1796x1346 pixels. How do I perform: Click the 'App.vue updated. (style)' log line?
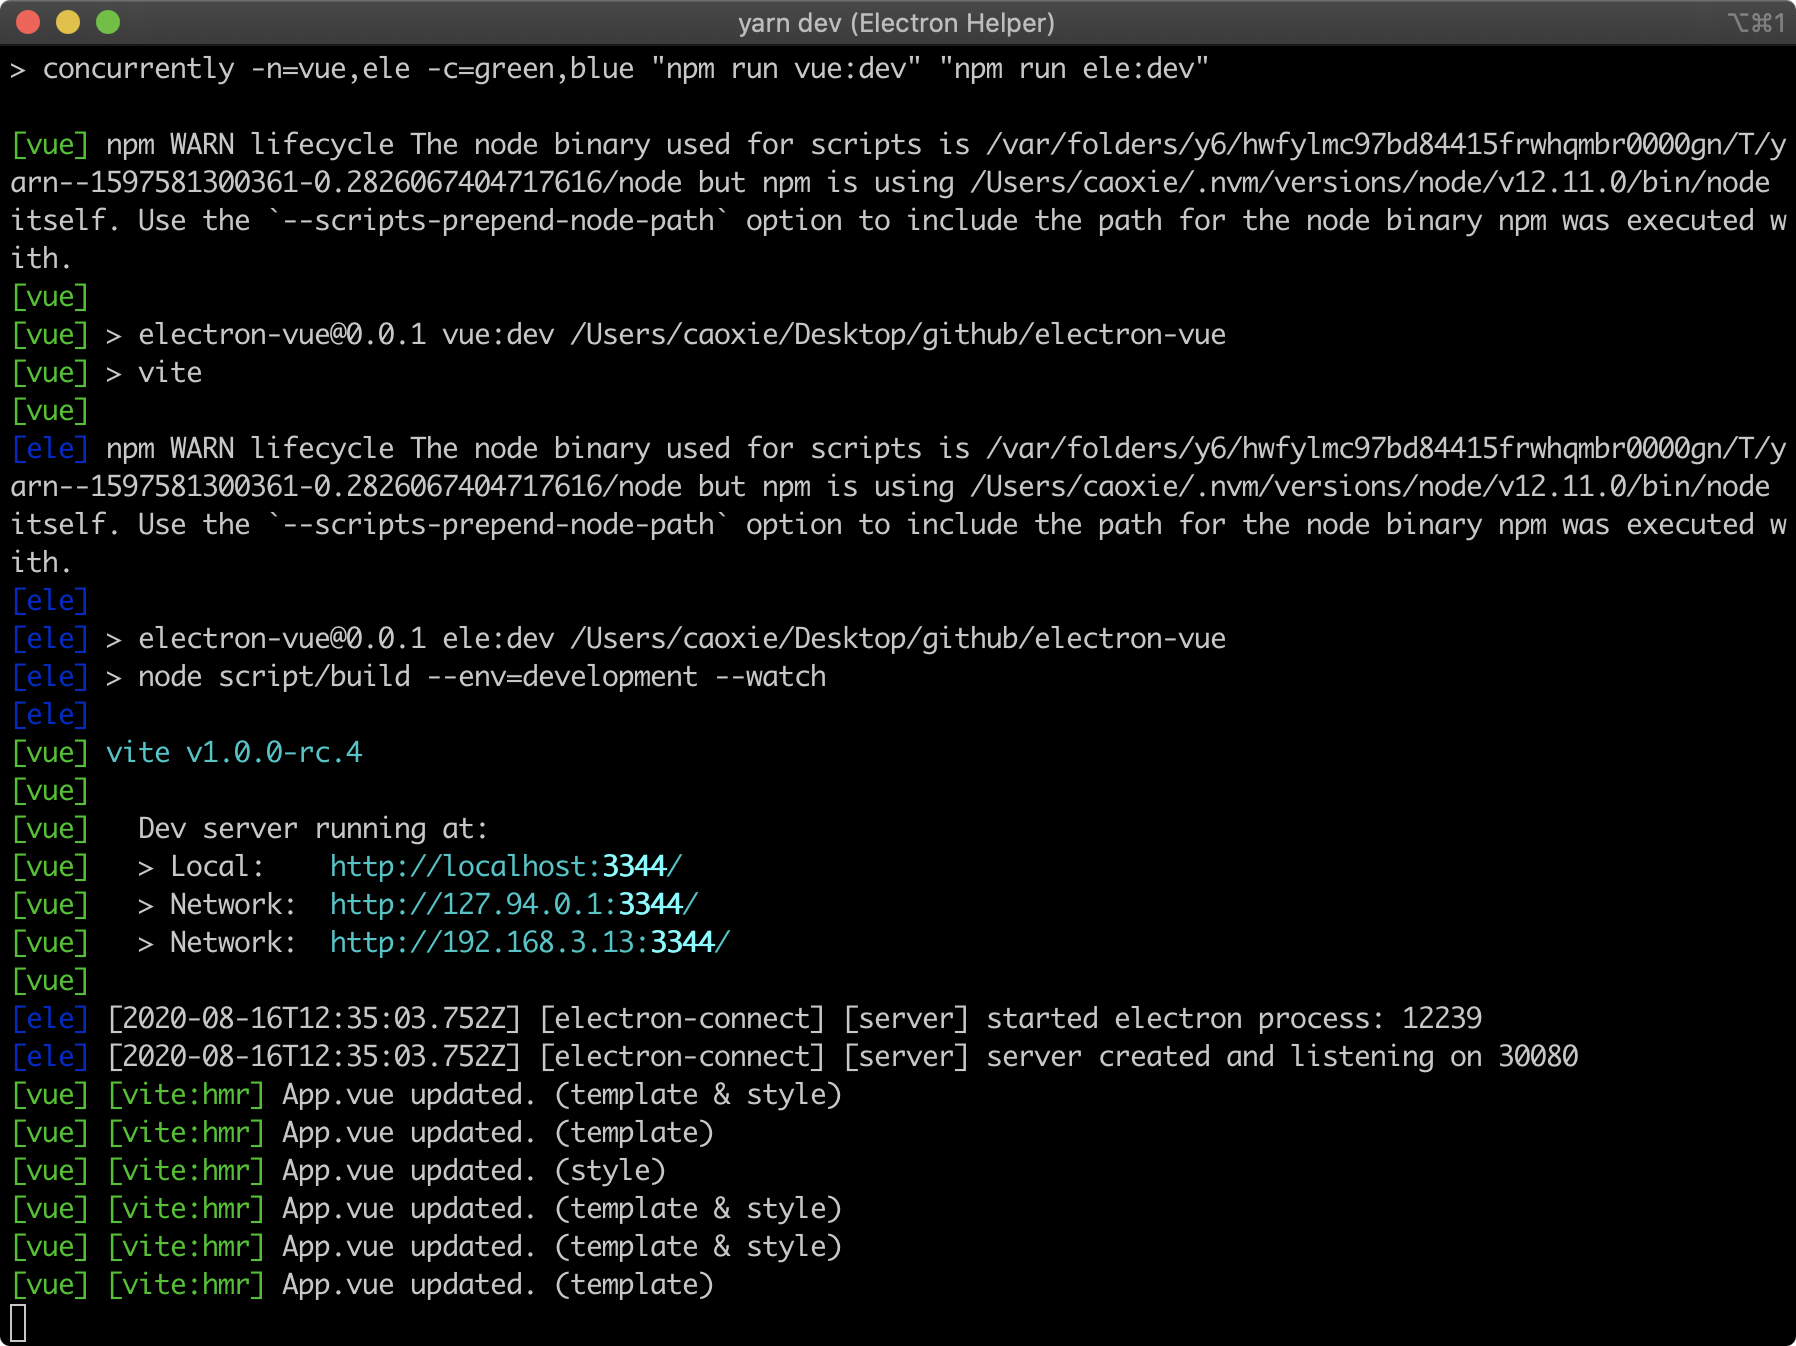point(473,1170)
